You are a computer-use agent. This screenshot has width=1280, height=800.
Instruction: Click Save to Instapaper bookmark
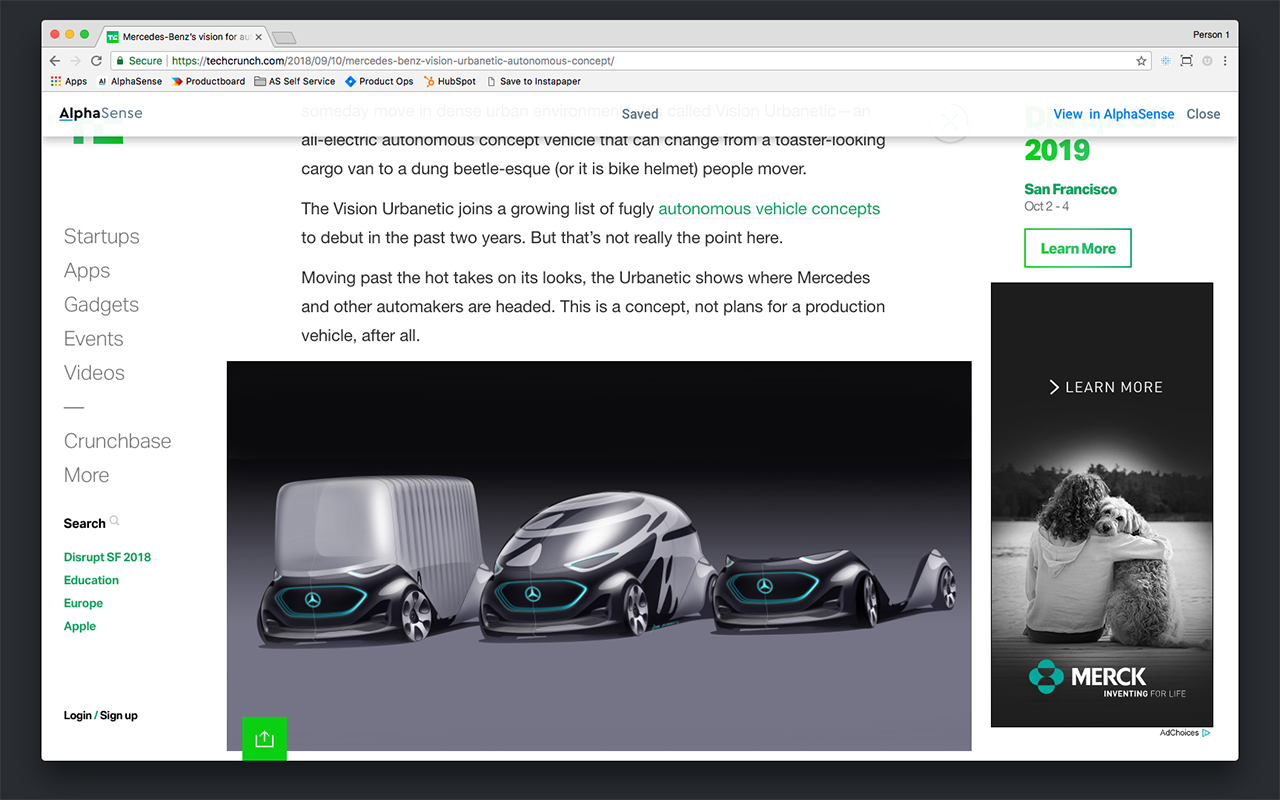[x=534, y=81]
